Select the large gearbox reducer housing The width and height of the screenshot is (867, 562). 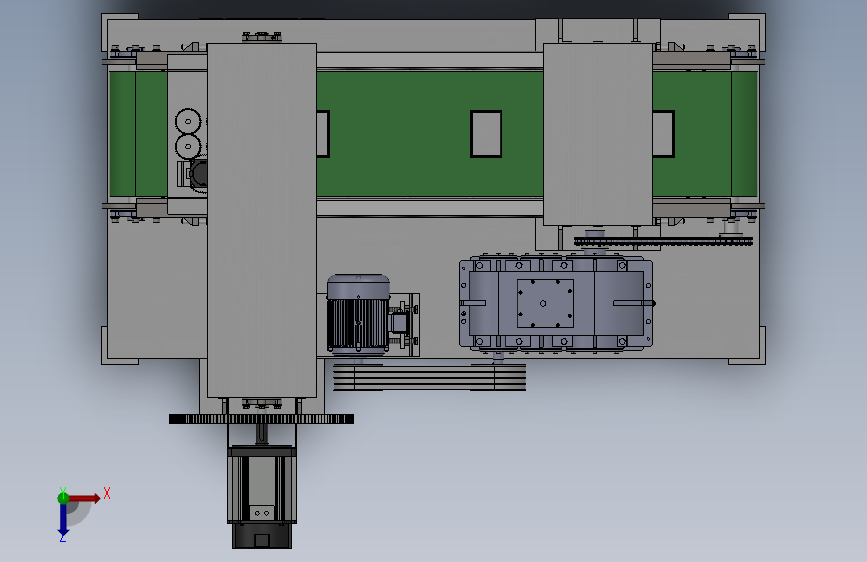coord(556,303)
